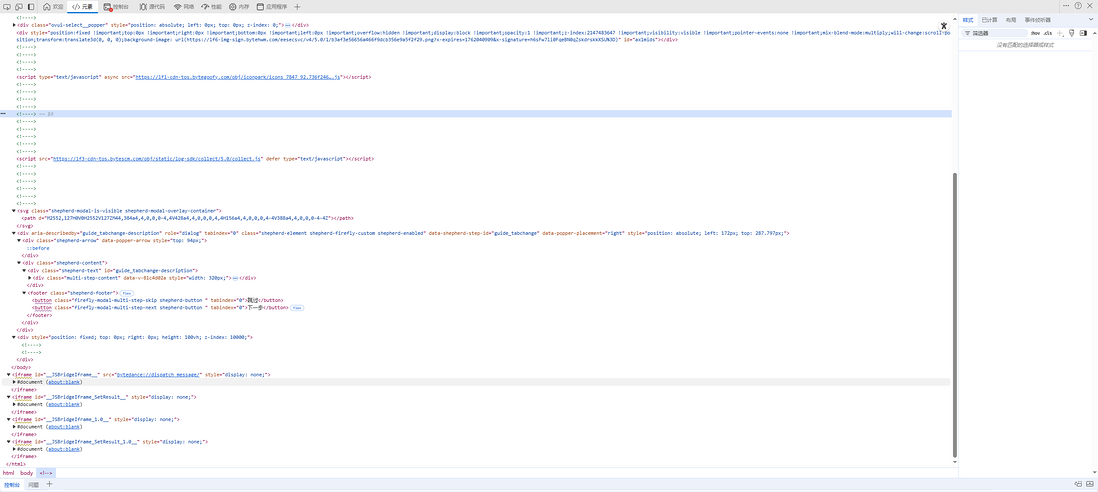
Task: Open the three-dot customize DevTools menu
Action: click(1065, 6)
